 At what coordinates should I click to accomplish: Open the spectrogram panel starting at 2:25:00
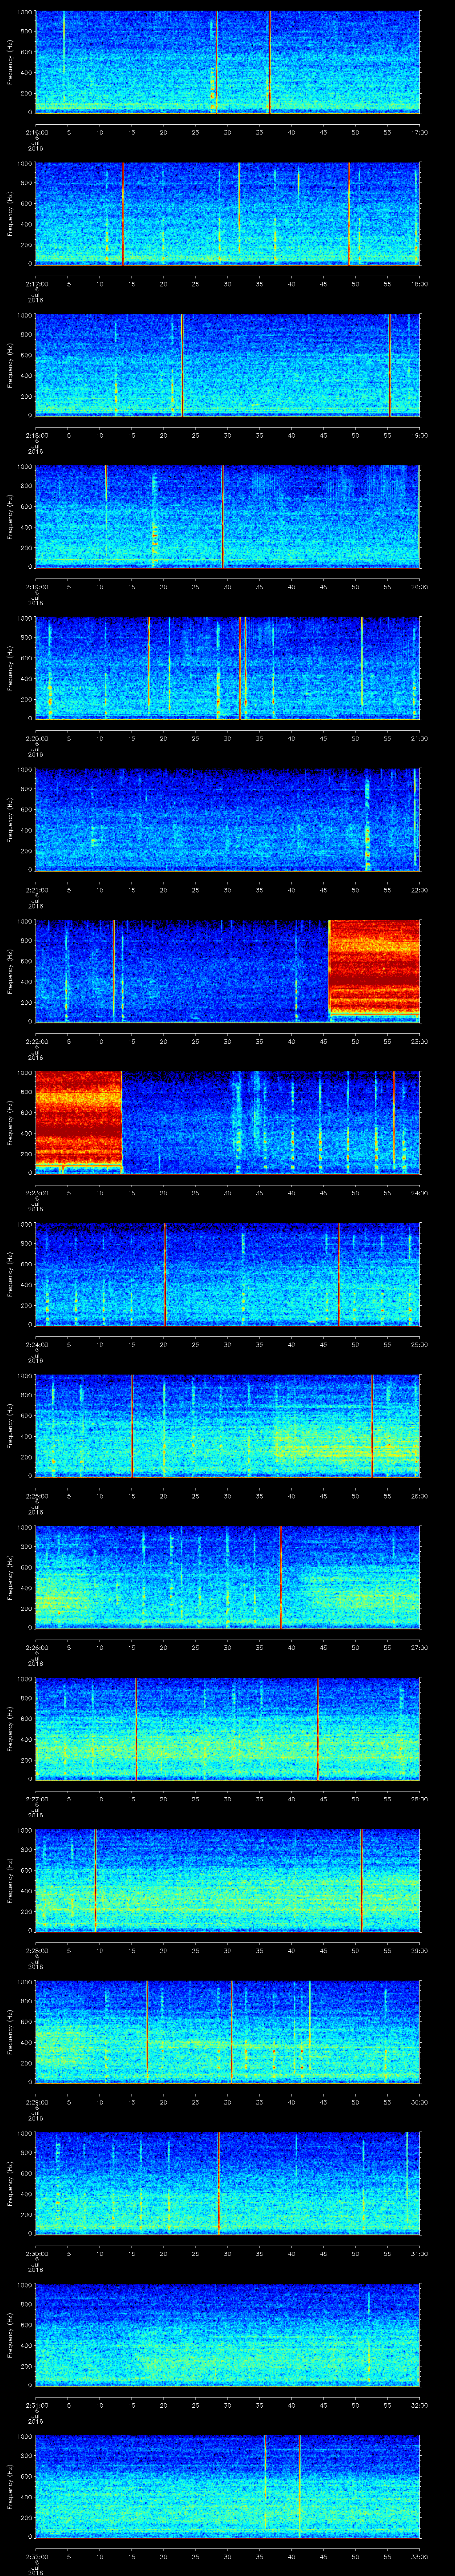227,1425
